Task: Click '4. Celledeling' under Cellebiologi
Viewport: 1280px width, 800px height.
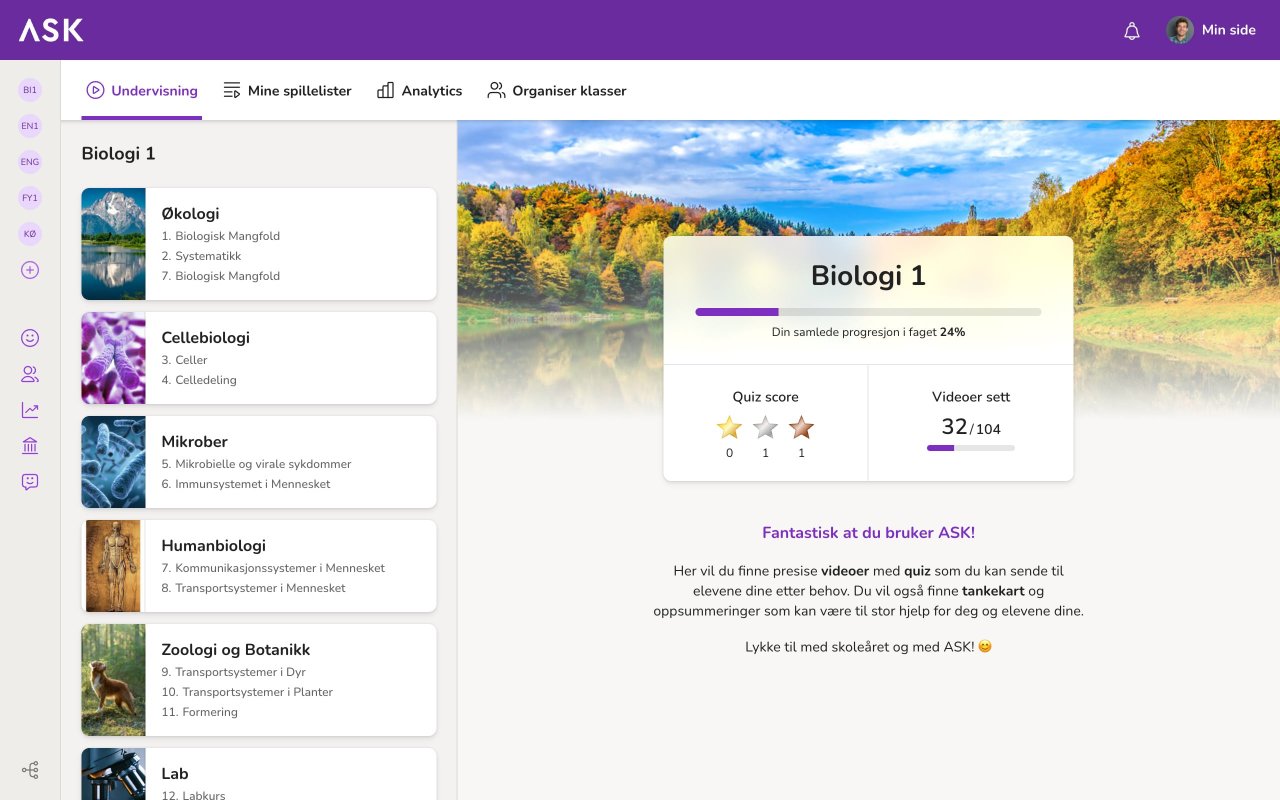Action: click(199, 380)
